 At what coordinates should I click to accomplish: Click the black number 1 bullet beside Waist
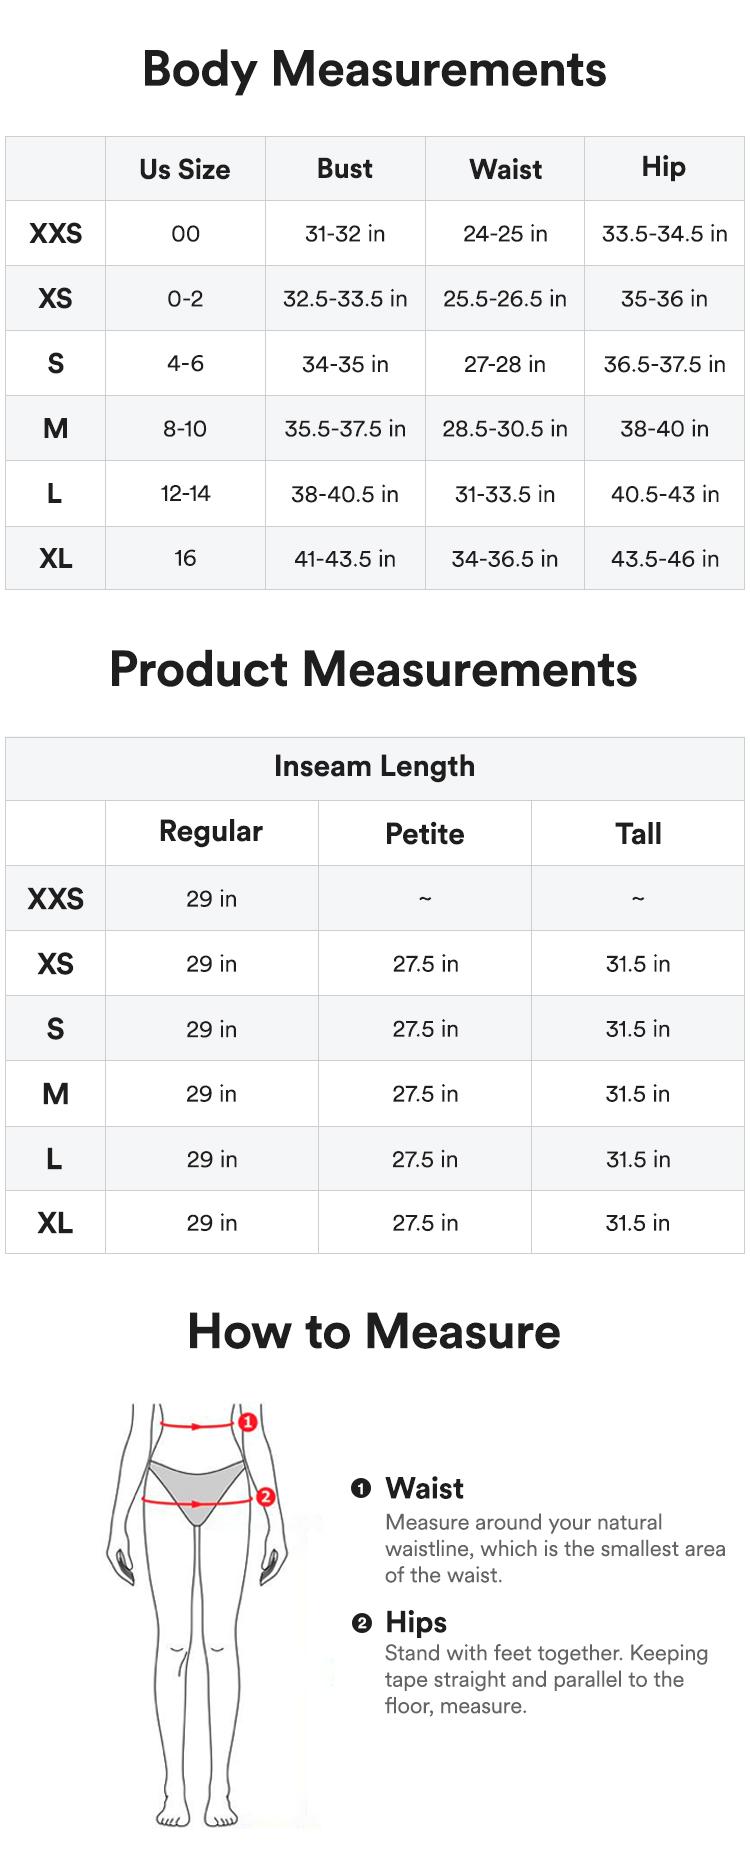coord(361,1489)
